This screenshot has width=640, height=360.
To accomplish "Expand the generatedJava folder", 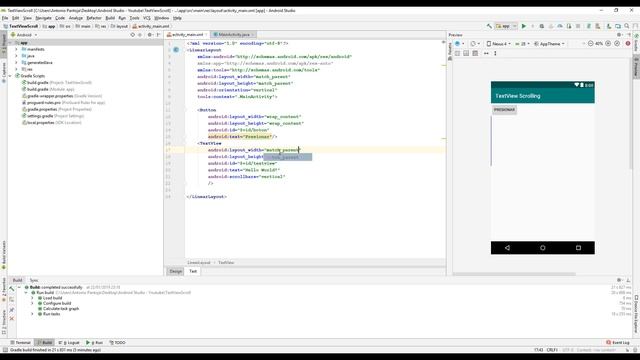I will pos(16,63).
